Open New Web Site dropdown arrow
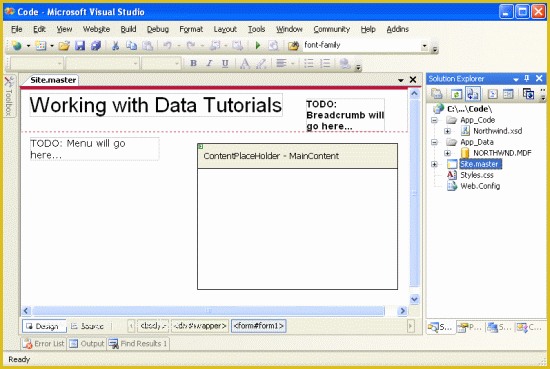 click(x=28, y=46)
